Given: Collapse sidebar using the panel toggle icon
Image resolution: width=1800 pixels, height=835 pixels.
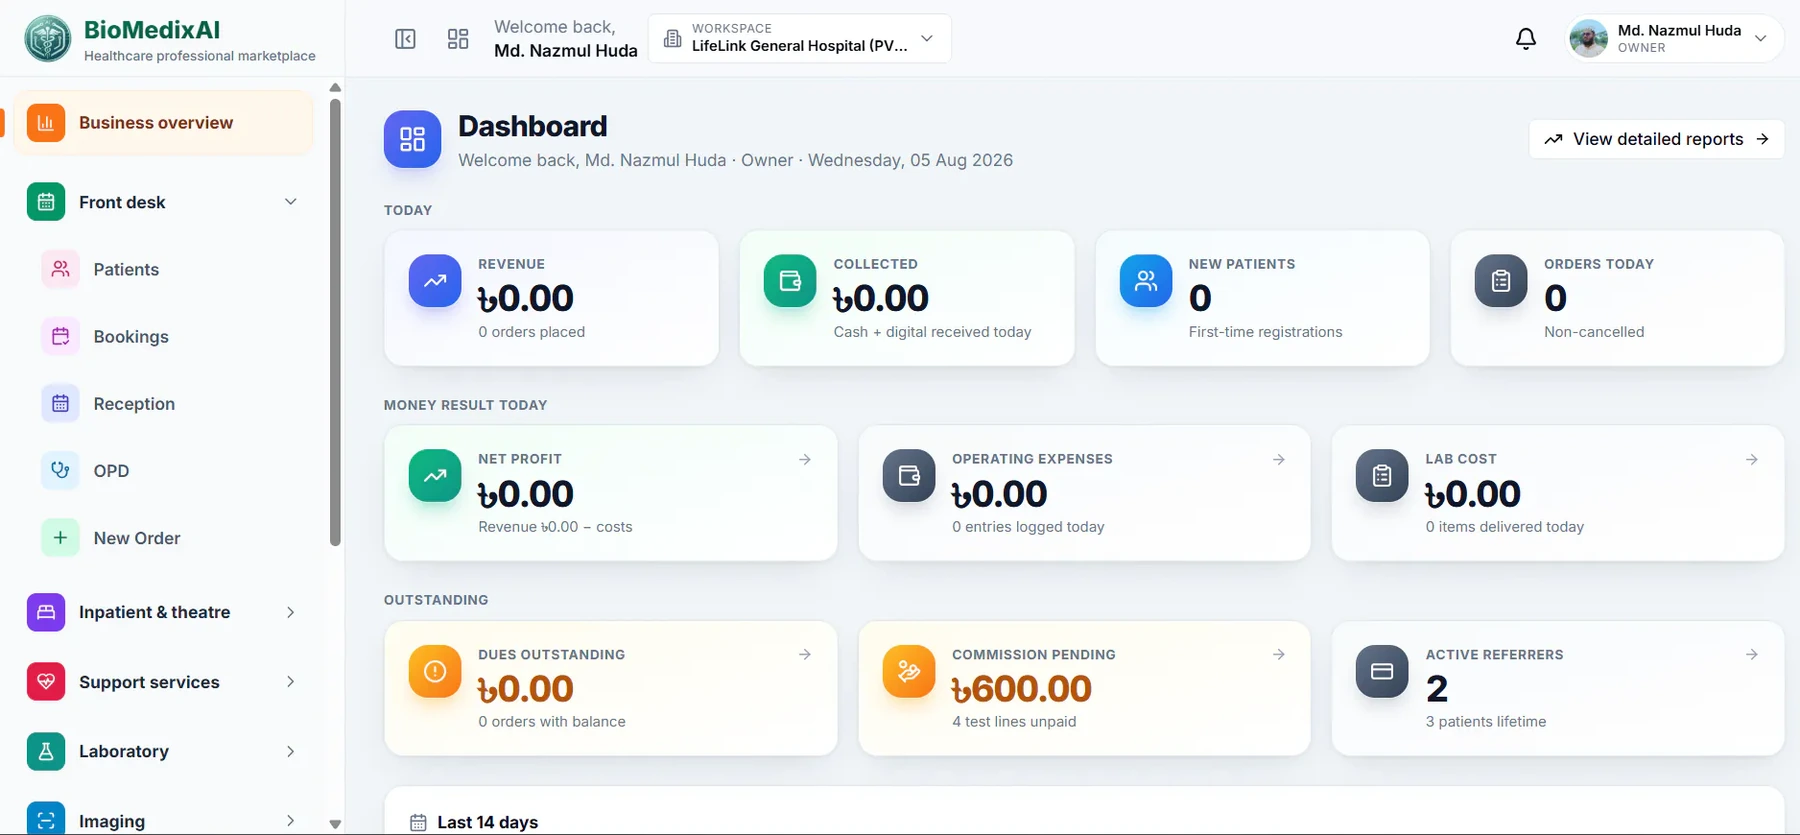Looking at the screenshot, I should pos(405,39).
